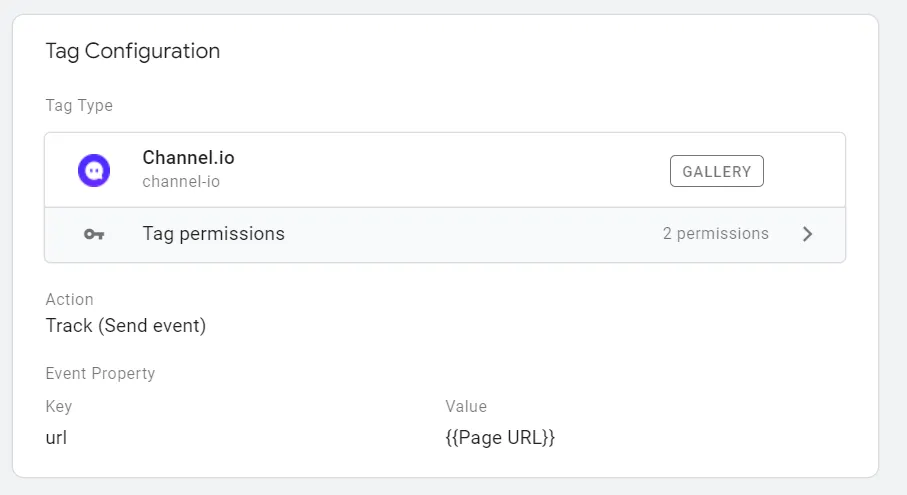
Task: Click the Tag Type label
Action: click(x=79, y=106)
